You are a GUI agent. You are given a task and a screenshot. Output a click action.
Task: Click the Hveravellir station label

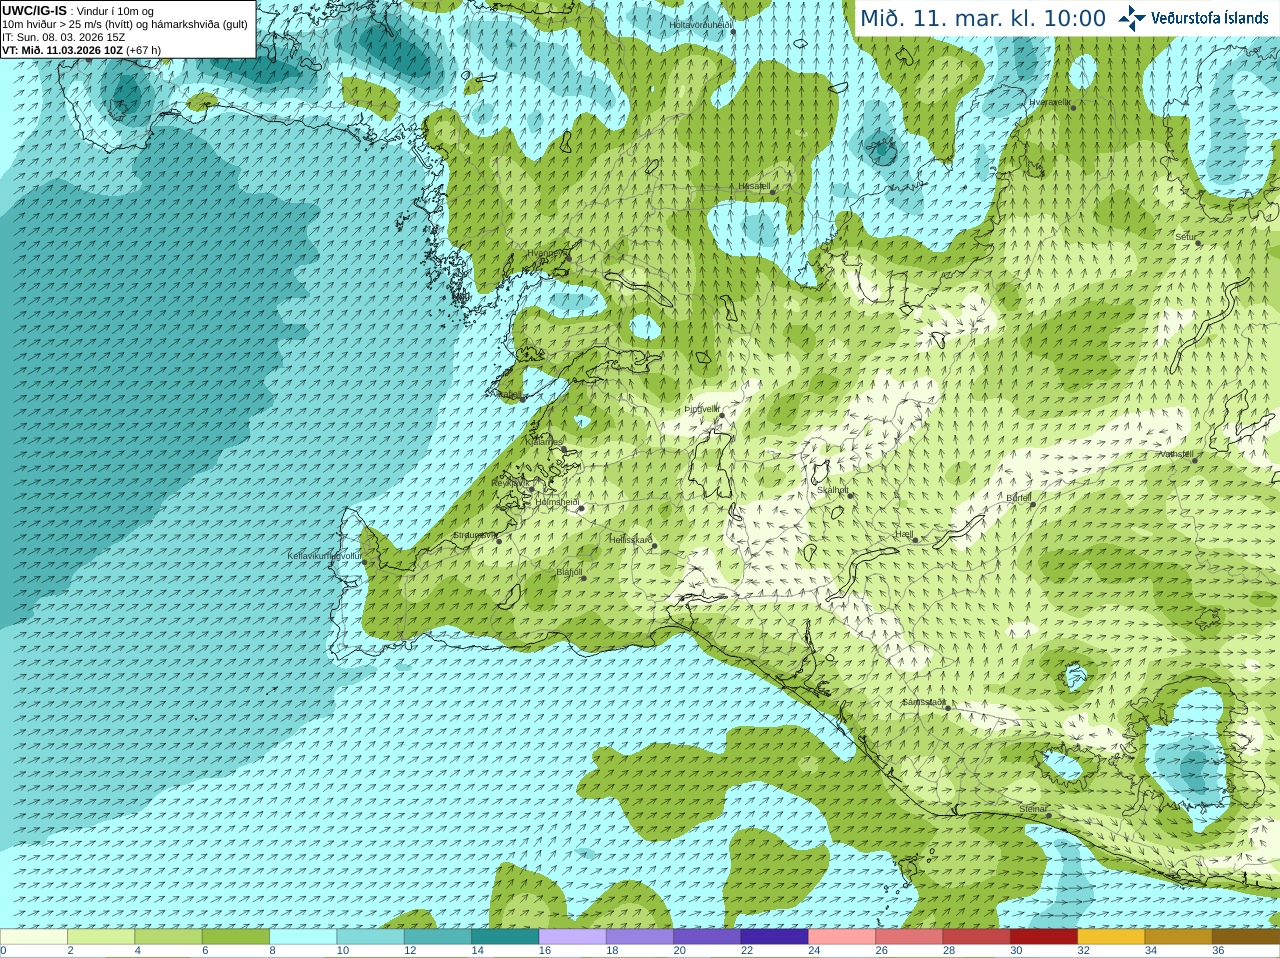coord(1050,102)
